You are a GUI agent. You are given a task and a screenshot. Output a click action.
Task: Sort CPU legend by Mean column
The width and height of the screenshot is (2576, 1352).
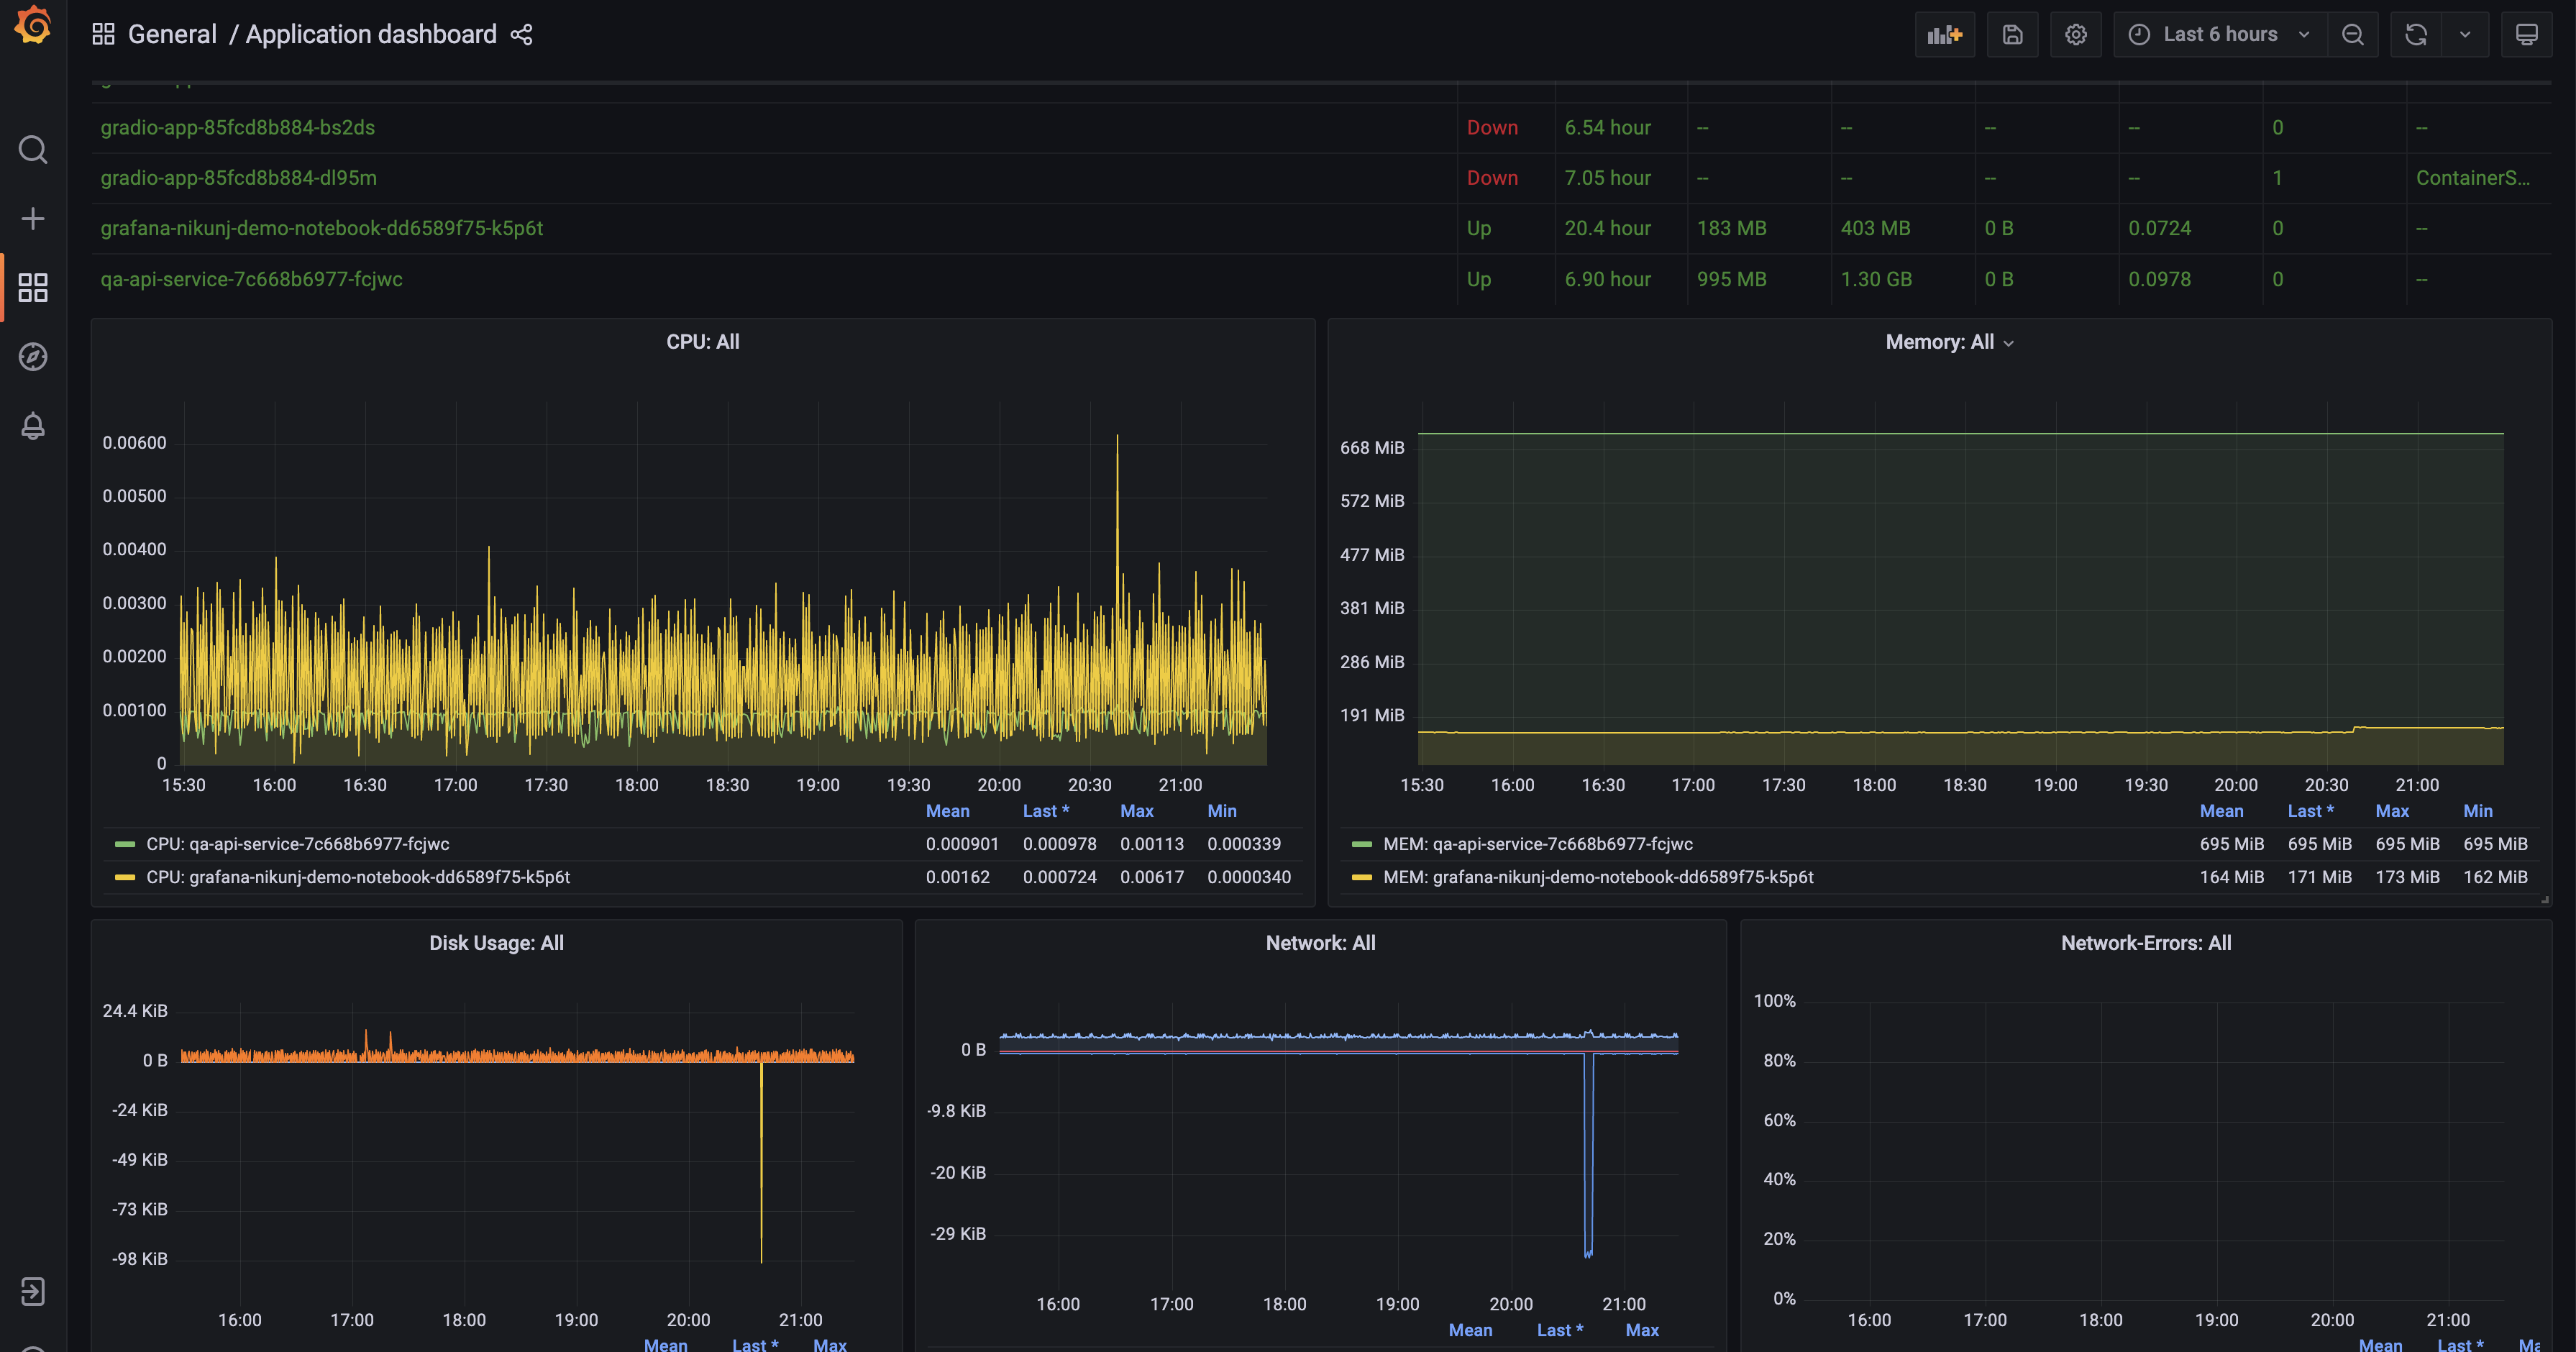[x=947, y=811]
